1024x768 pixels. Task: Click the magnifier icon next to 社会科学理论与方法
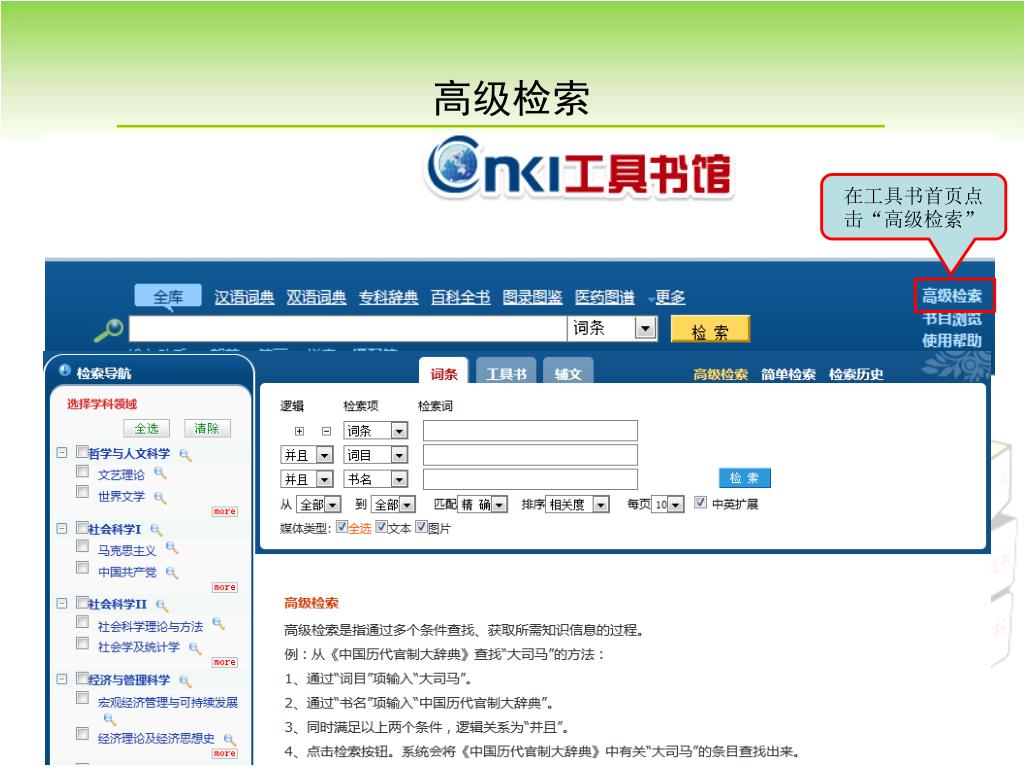(219, 624)
